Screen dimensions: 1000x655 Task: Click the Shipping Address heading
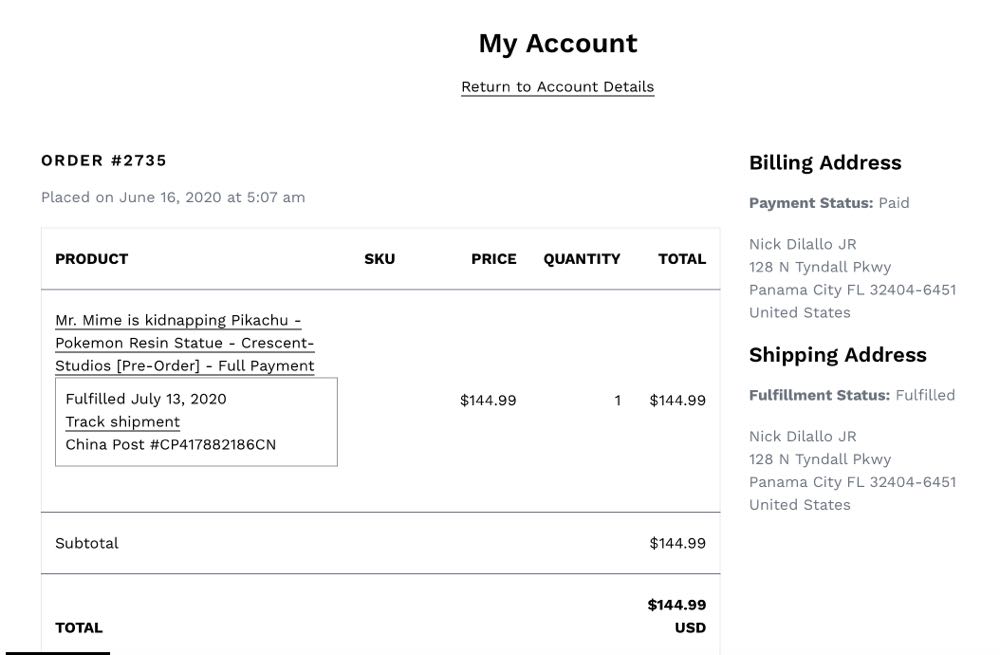pos(838,355)
